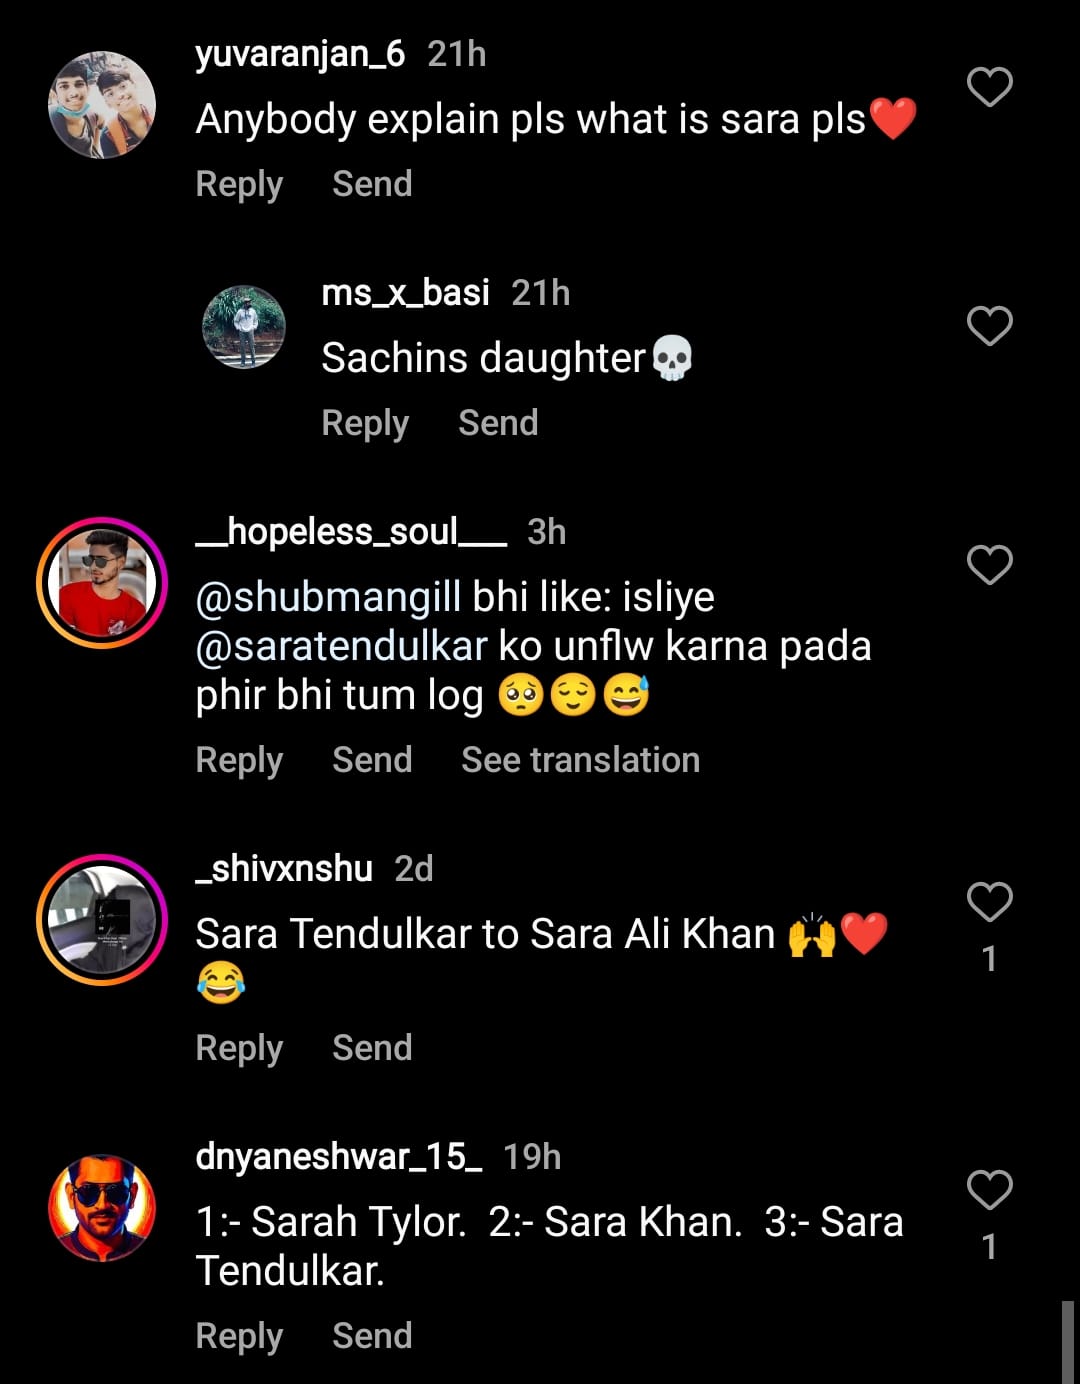This screenshot has width=1080, height=1384.
Task: View _shivxnshu's story avatar
Action: click(x=102, y=920)
